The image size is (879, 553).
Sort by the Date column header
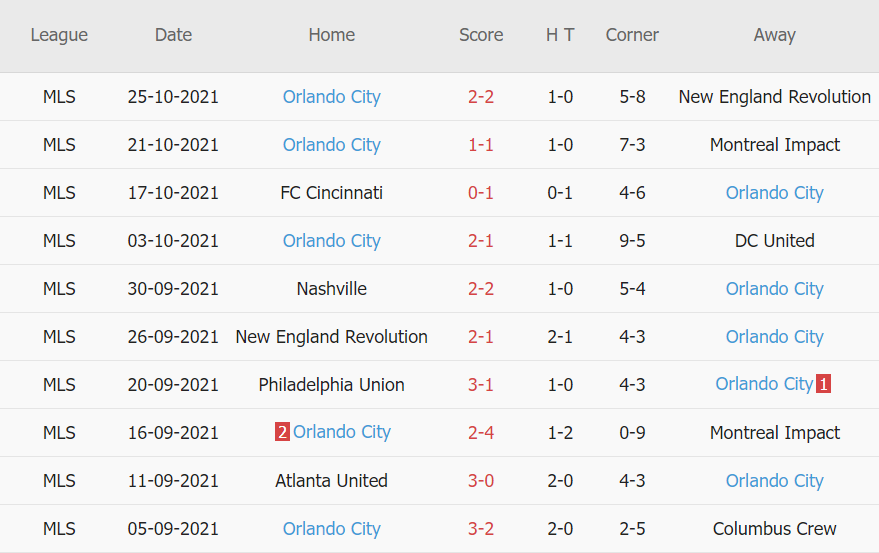point(173,35)
